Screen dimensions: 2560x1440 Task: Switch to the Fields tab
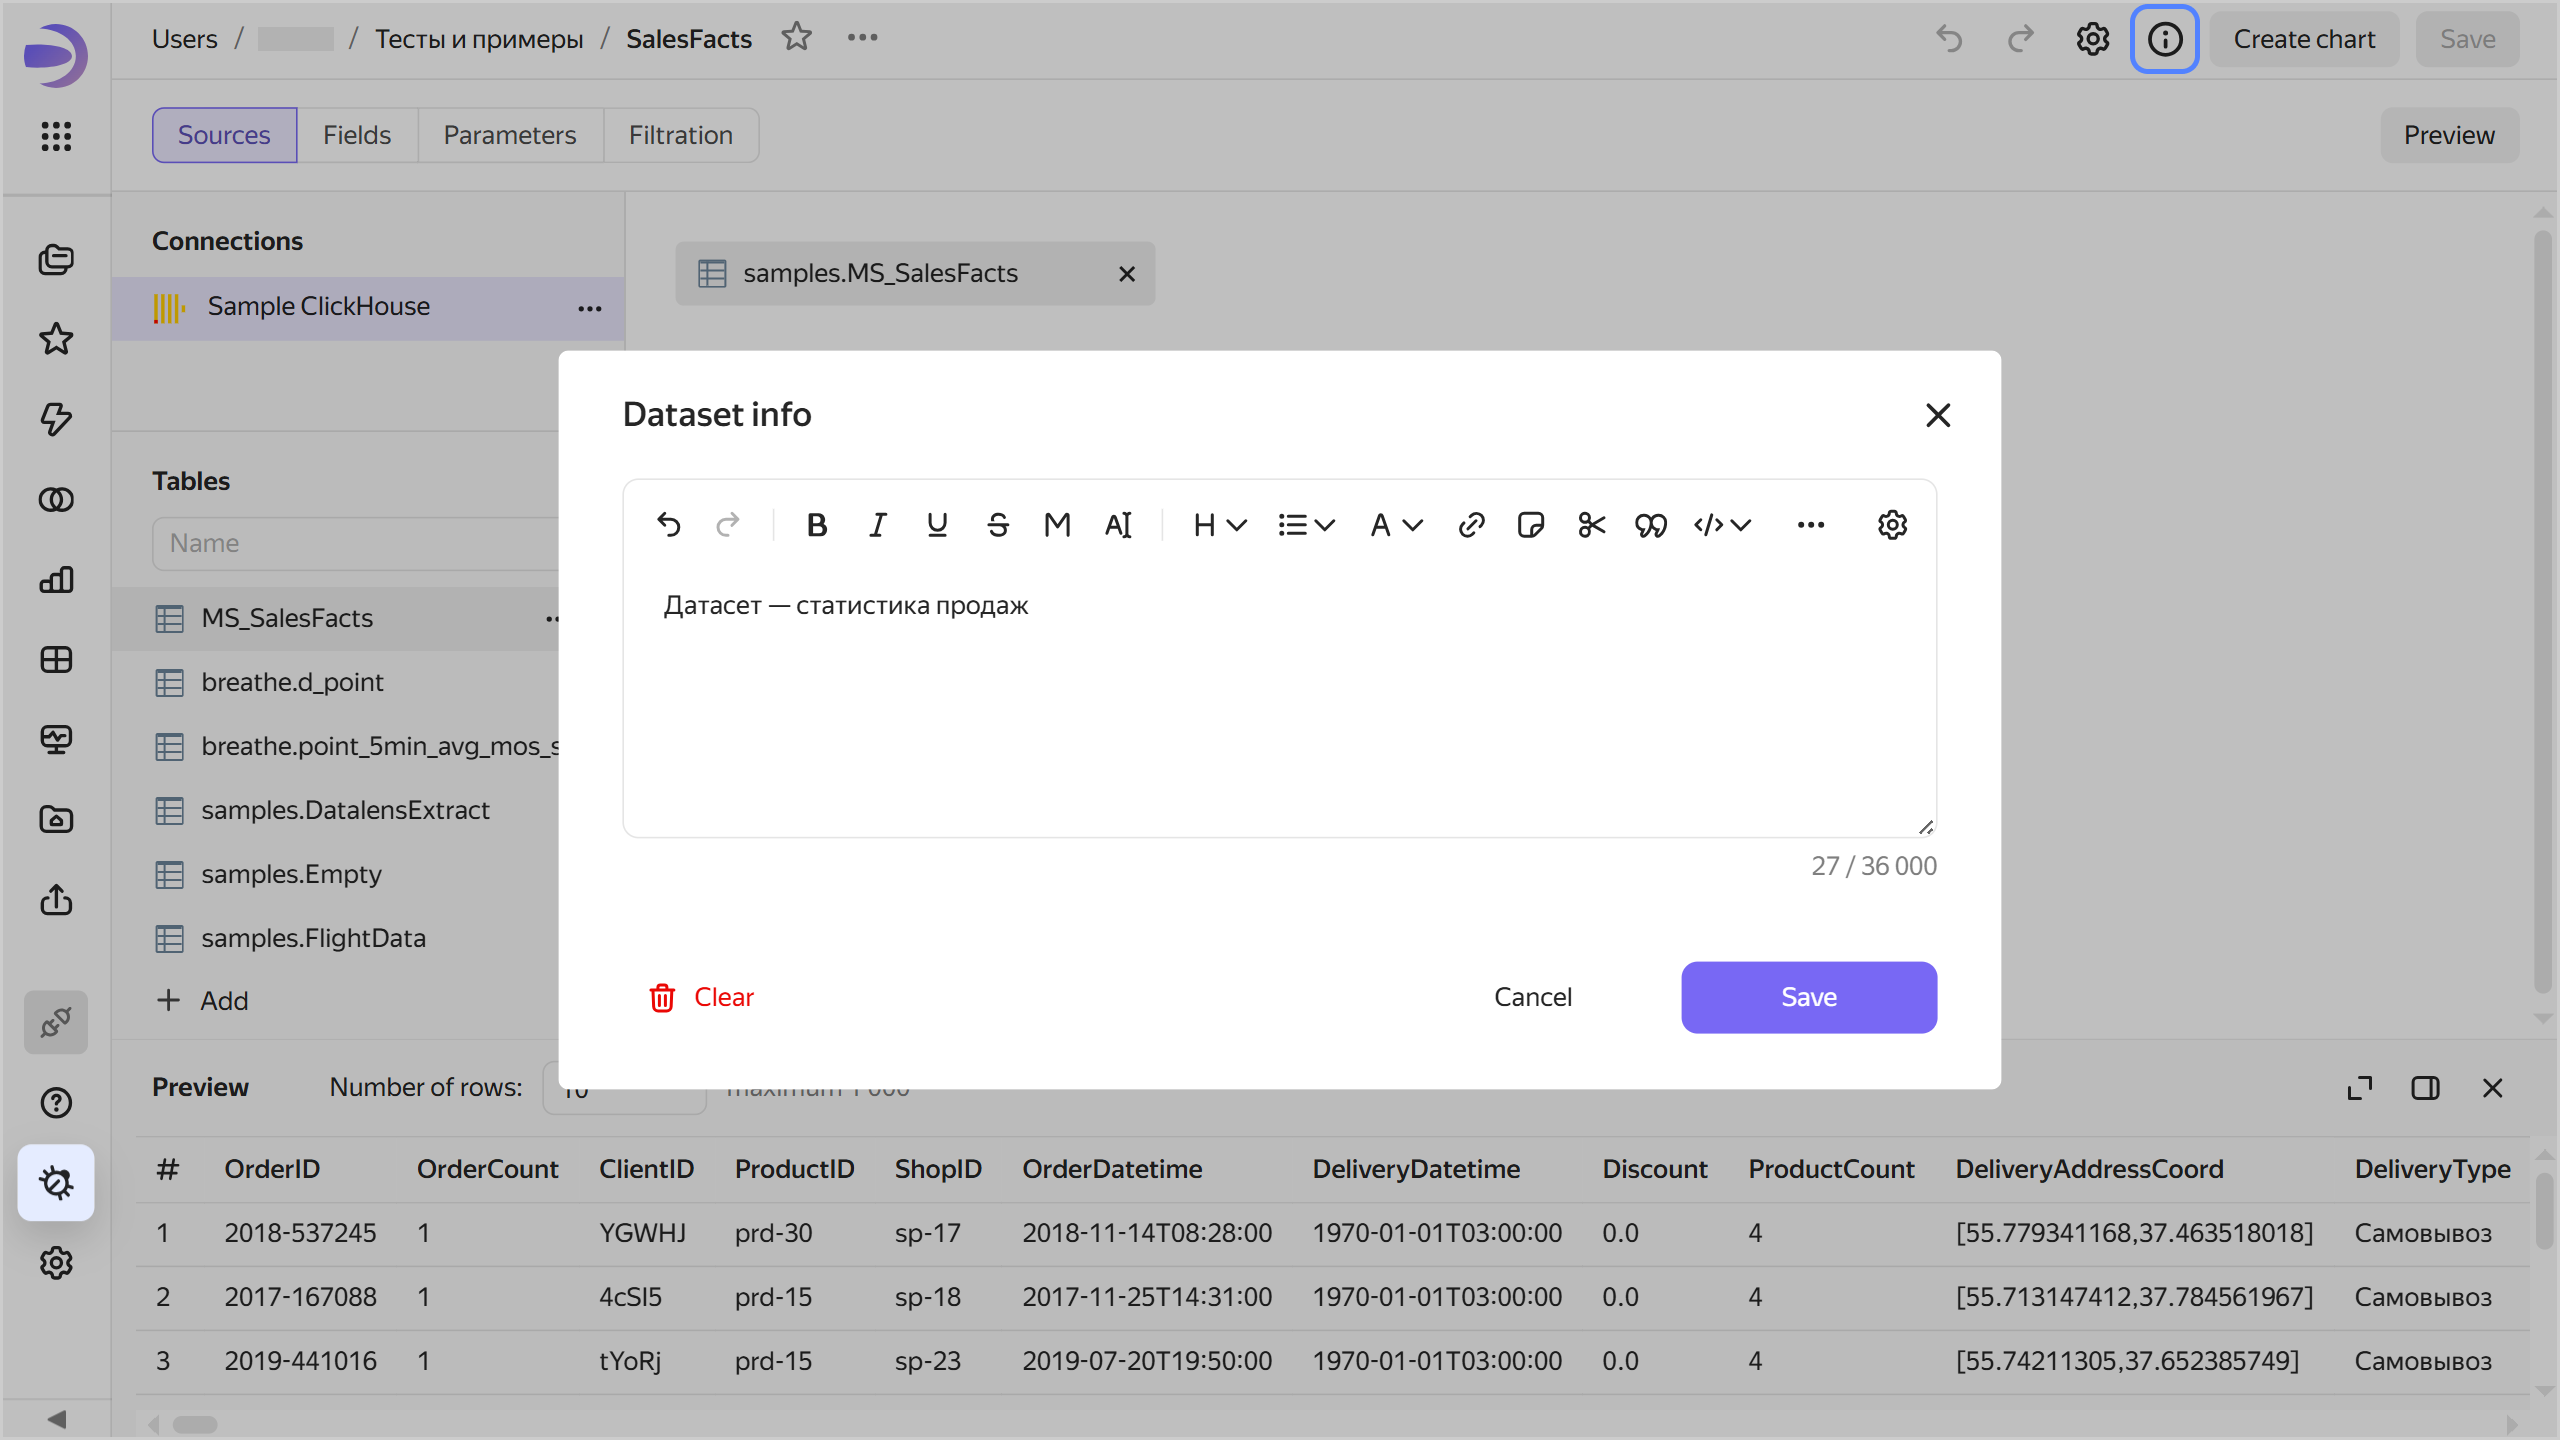357,134
